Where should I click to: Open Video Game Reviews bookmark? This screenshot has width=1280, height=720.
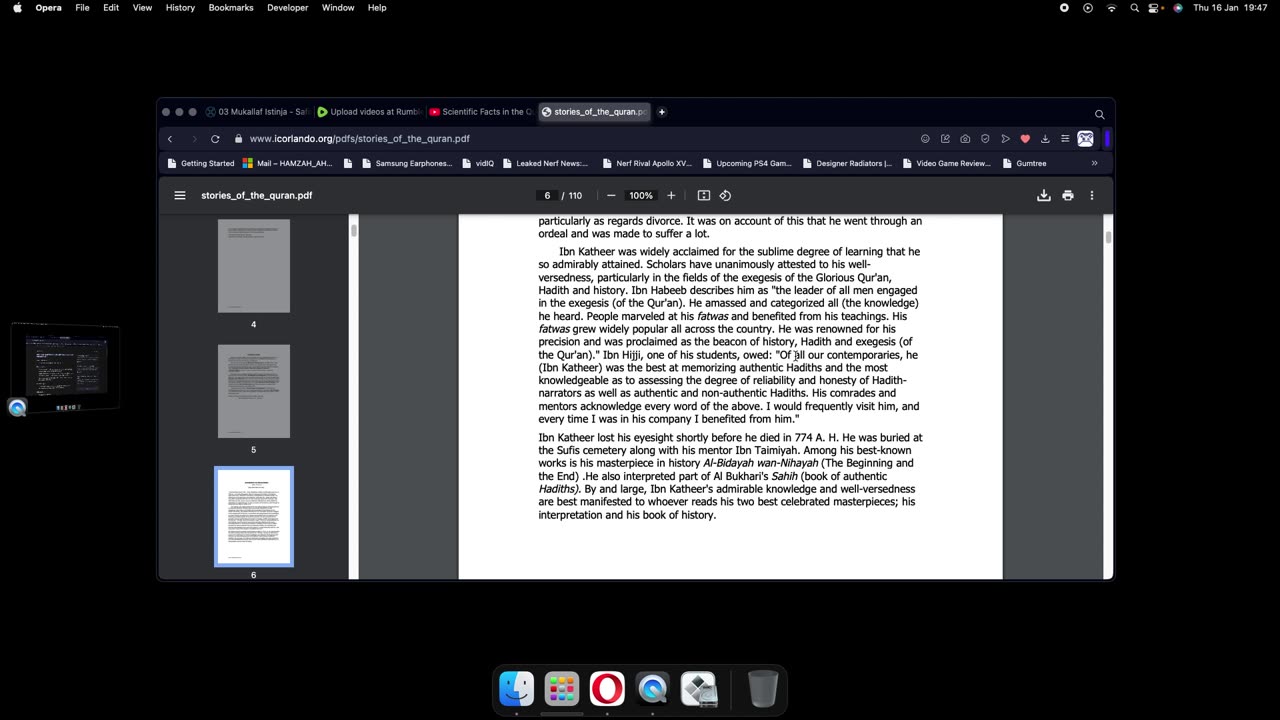(x=947, y=163)
